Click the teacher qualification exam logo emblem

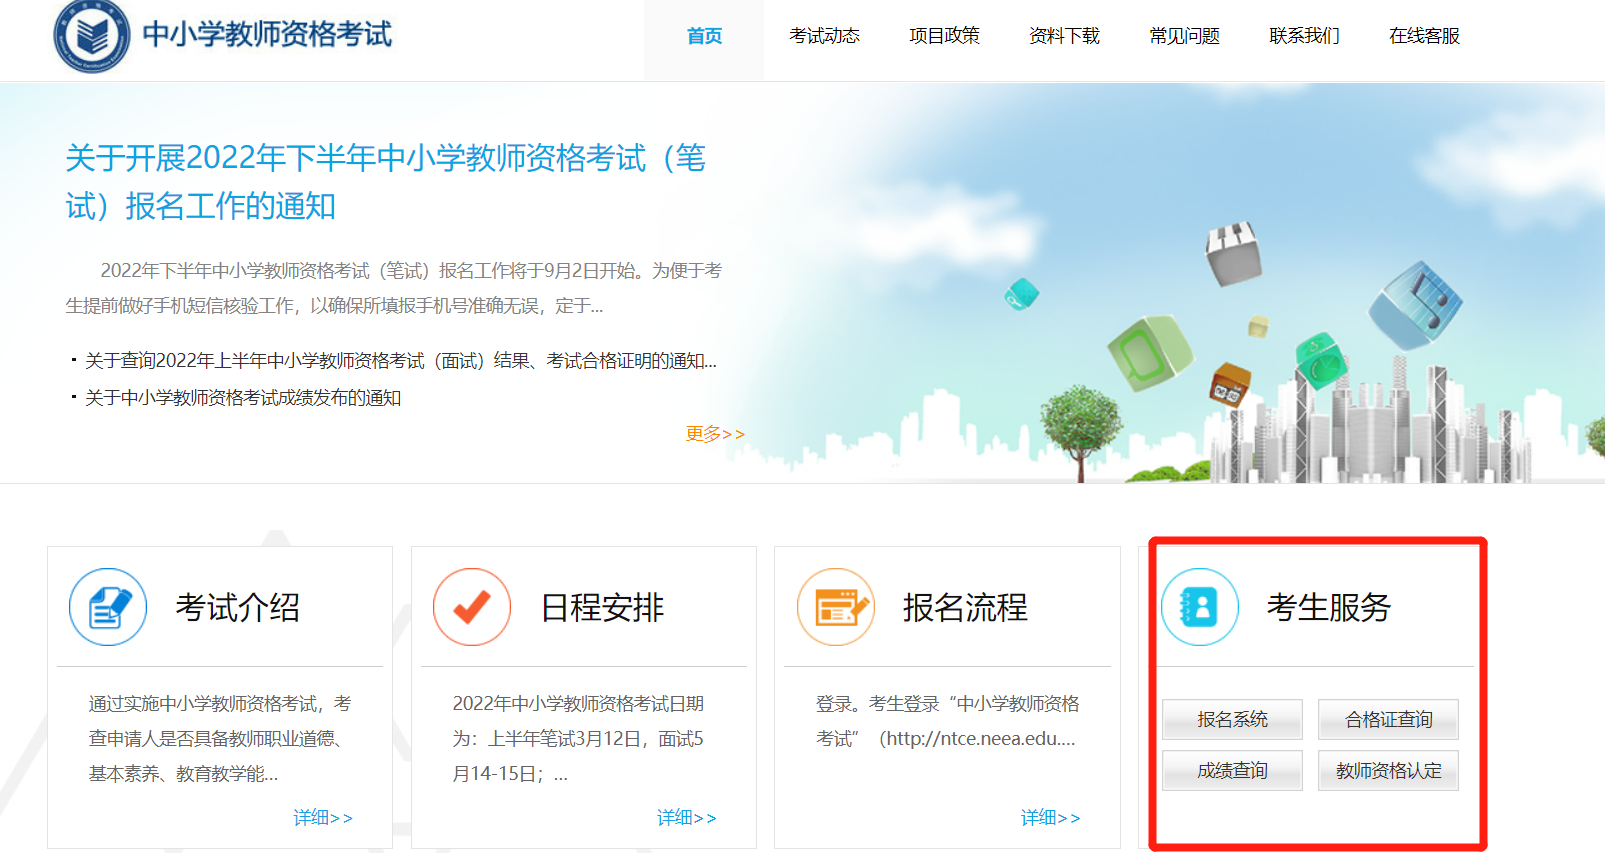pyautogui.click(x=92, y=36)
